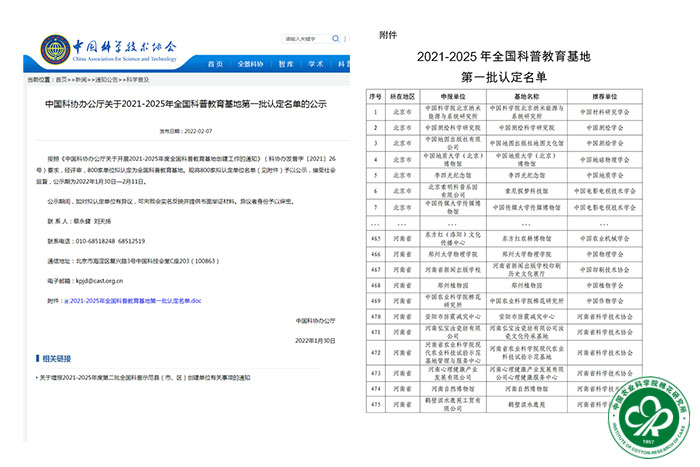
Task: Click 河南省 region cell in row 471
Action: [403, 333]
